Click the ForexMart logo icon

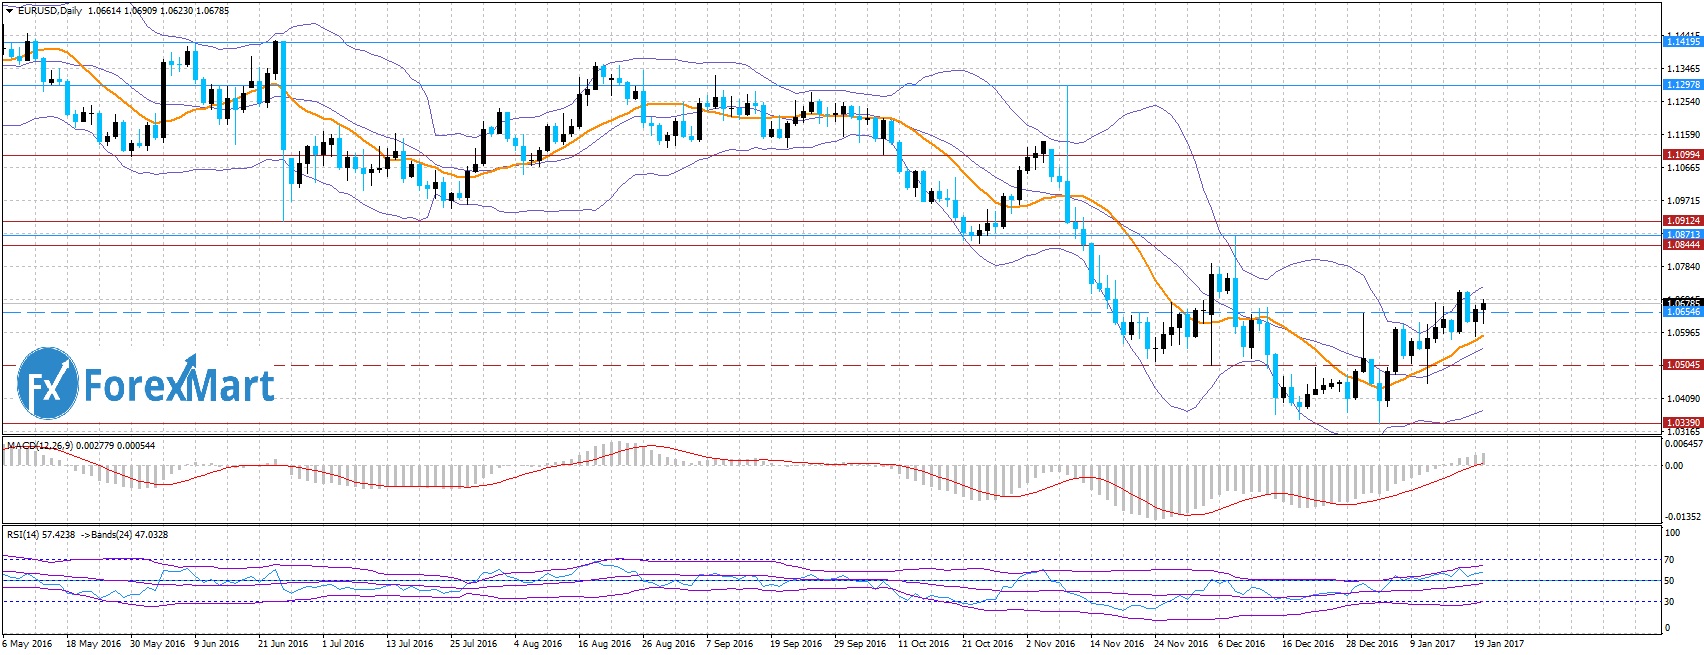[x=47, y=383]
